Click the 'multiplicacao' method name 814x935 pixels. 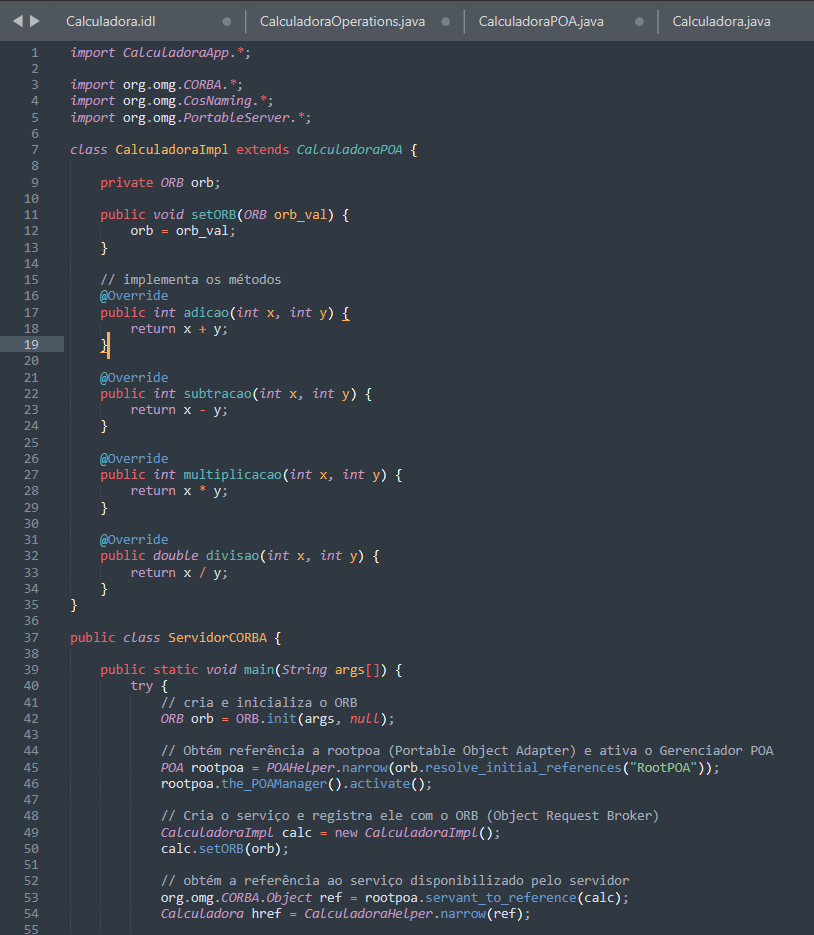pyautogui.click(x=233, y=475)
